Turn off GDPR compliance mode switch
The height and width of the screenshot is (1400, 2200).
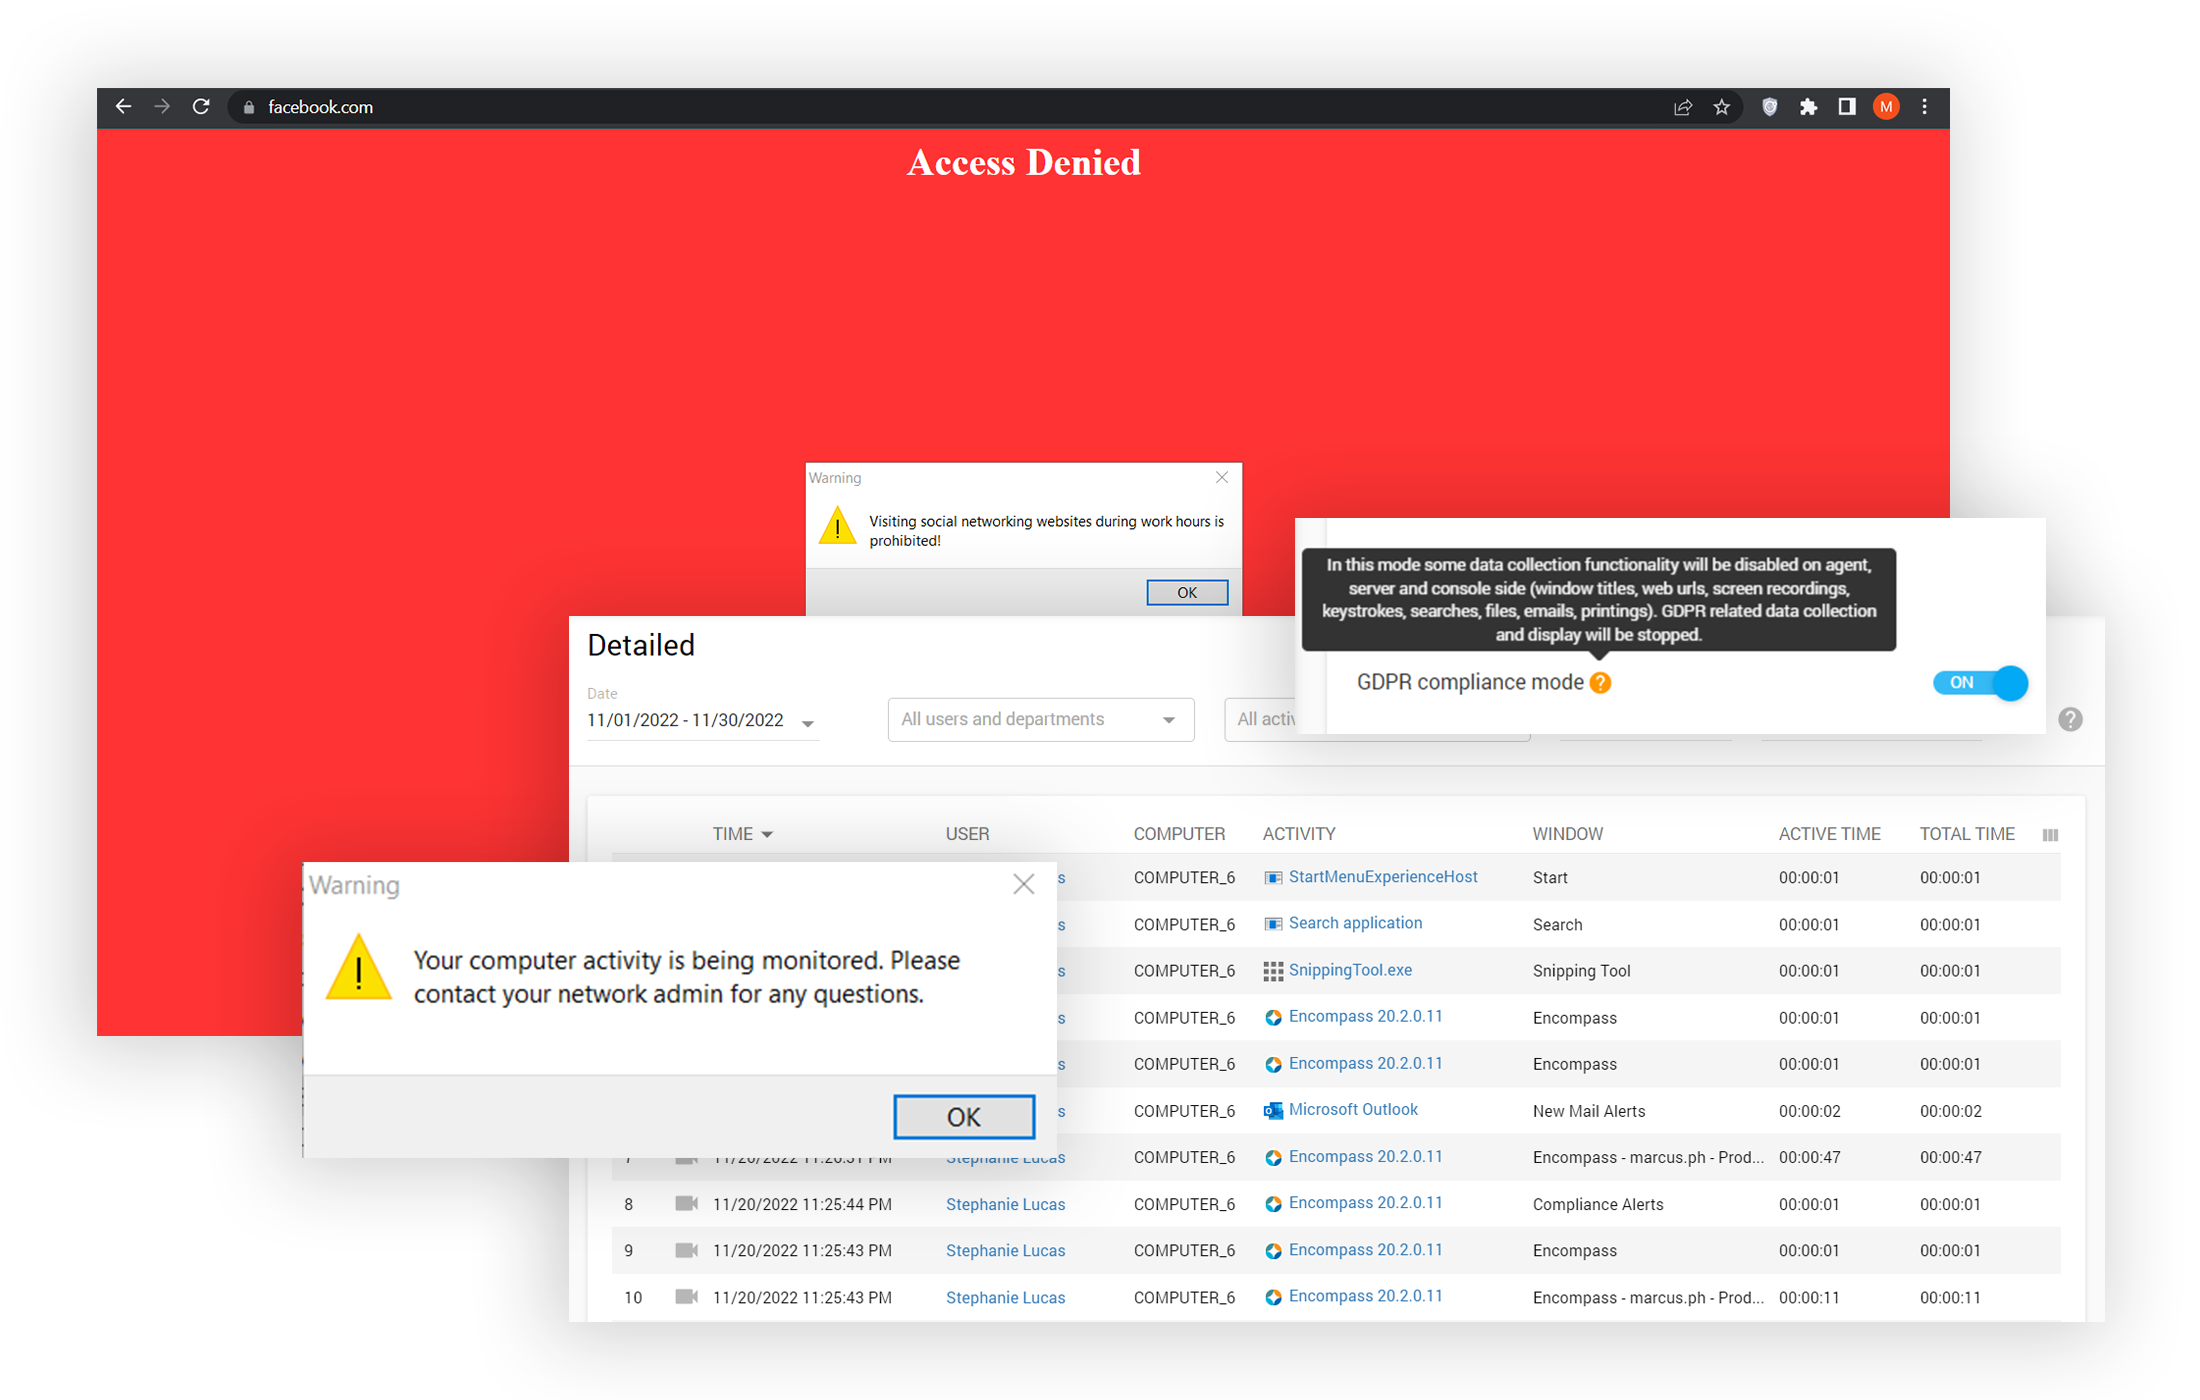(x=1980, y=683)
